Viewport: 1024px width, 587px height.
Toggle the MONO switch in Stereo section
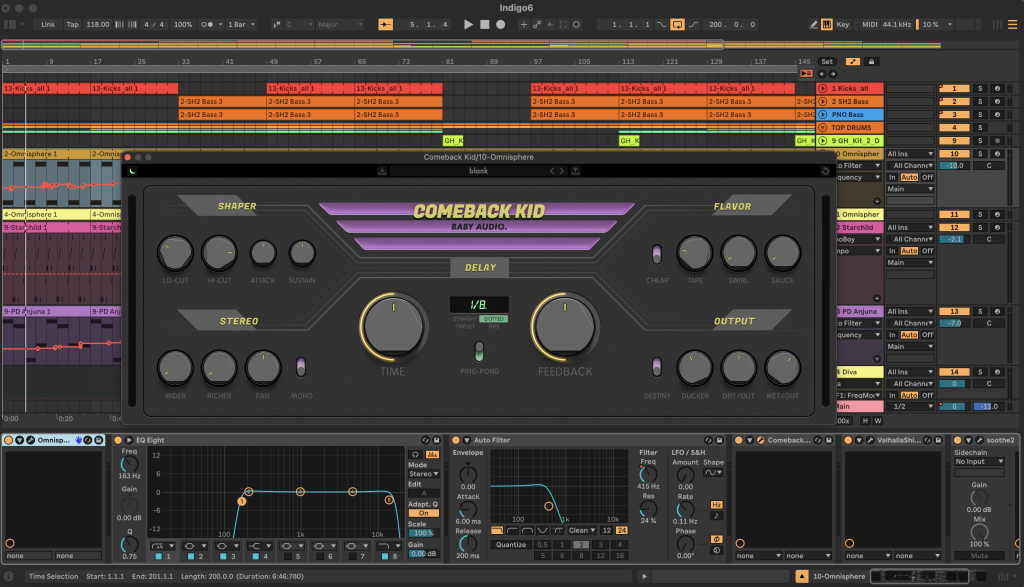[x=301, y=367]
